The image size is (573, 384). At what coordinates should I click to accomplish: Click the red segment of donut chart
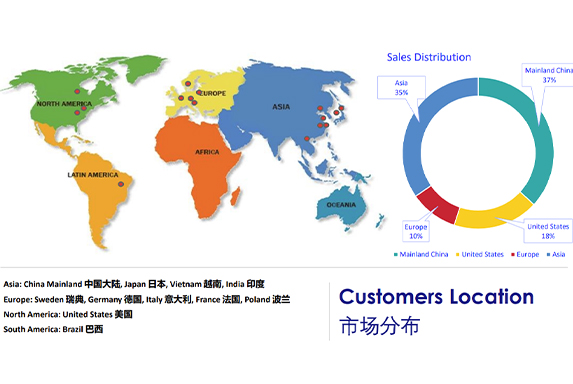(x=438, y=205)
